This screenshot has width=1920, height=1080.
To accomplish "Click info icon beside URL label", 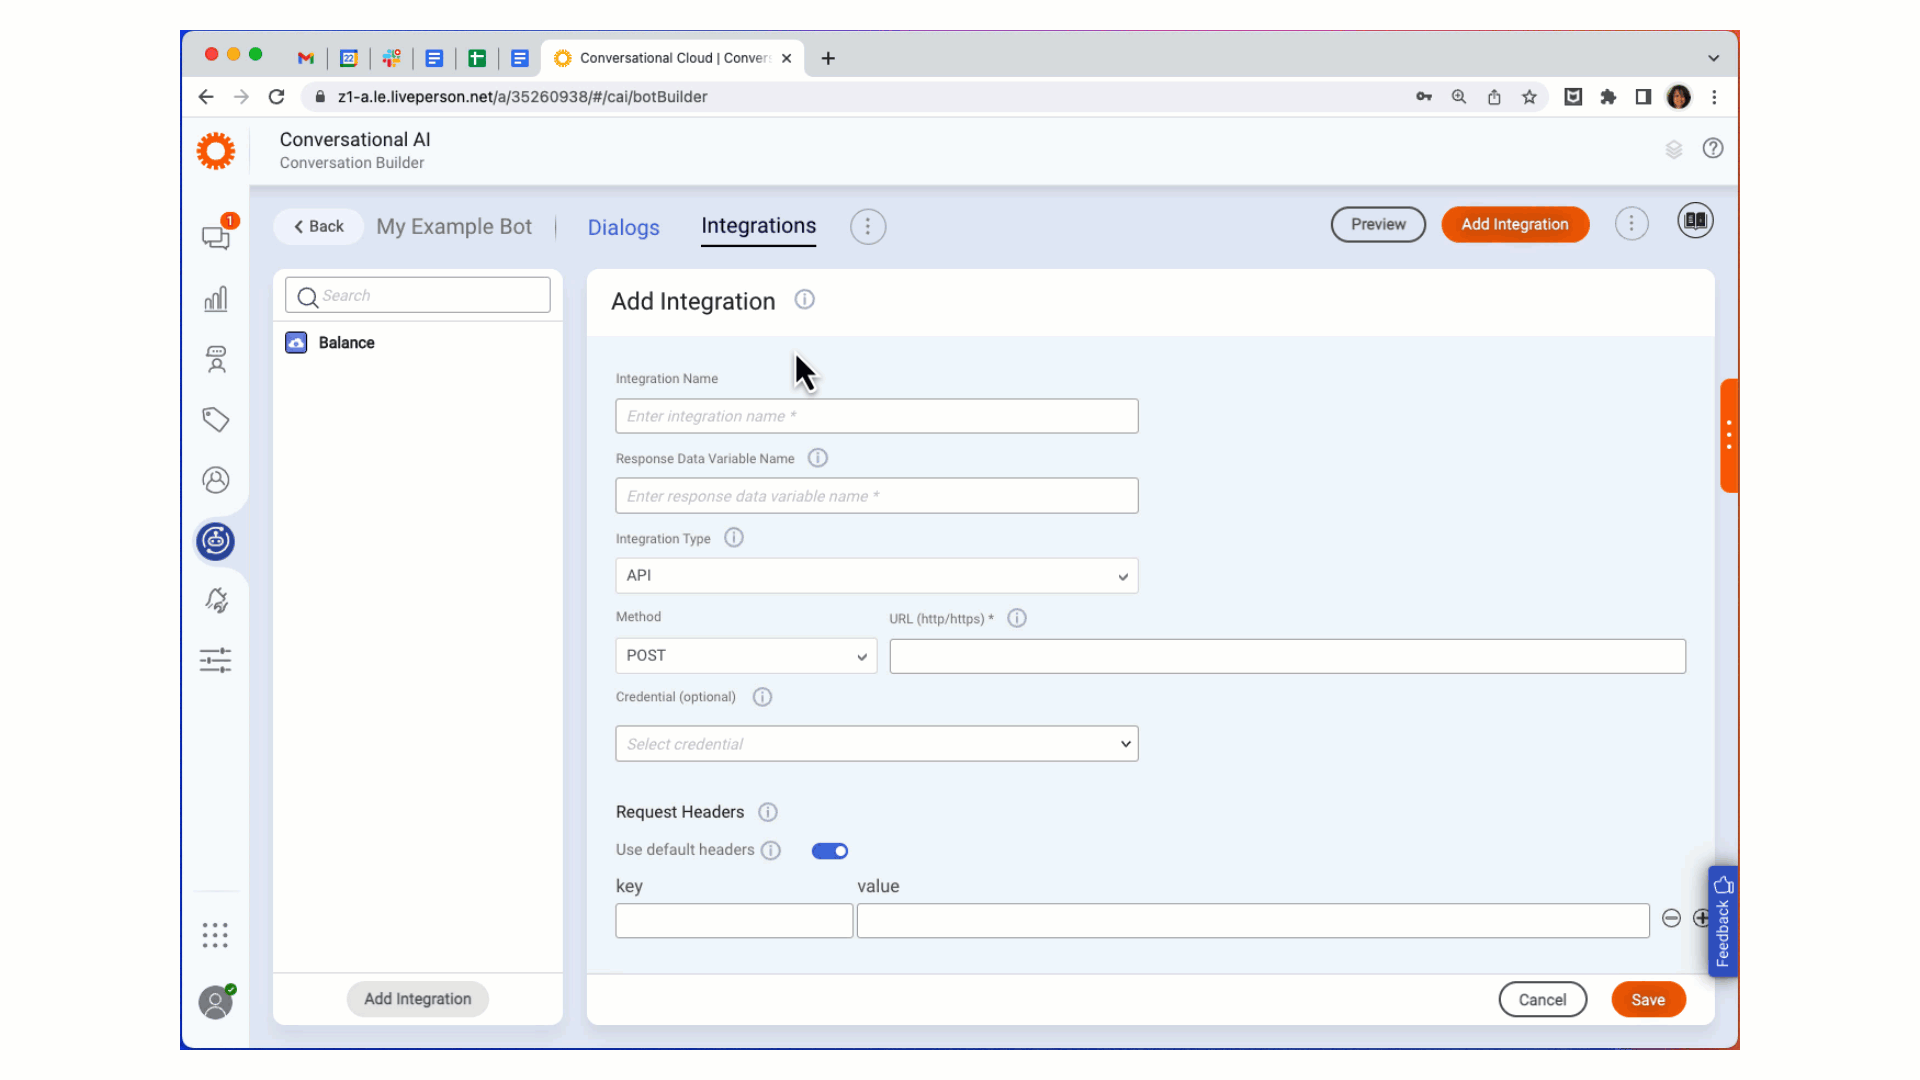I will click(x=1017, y=618).
